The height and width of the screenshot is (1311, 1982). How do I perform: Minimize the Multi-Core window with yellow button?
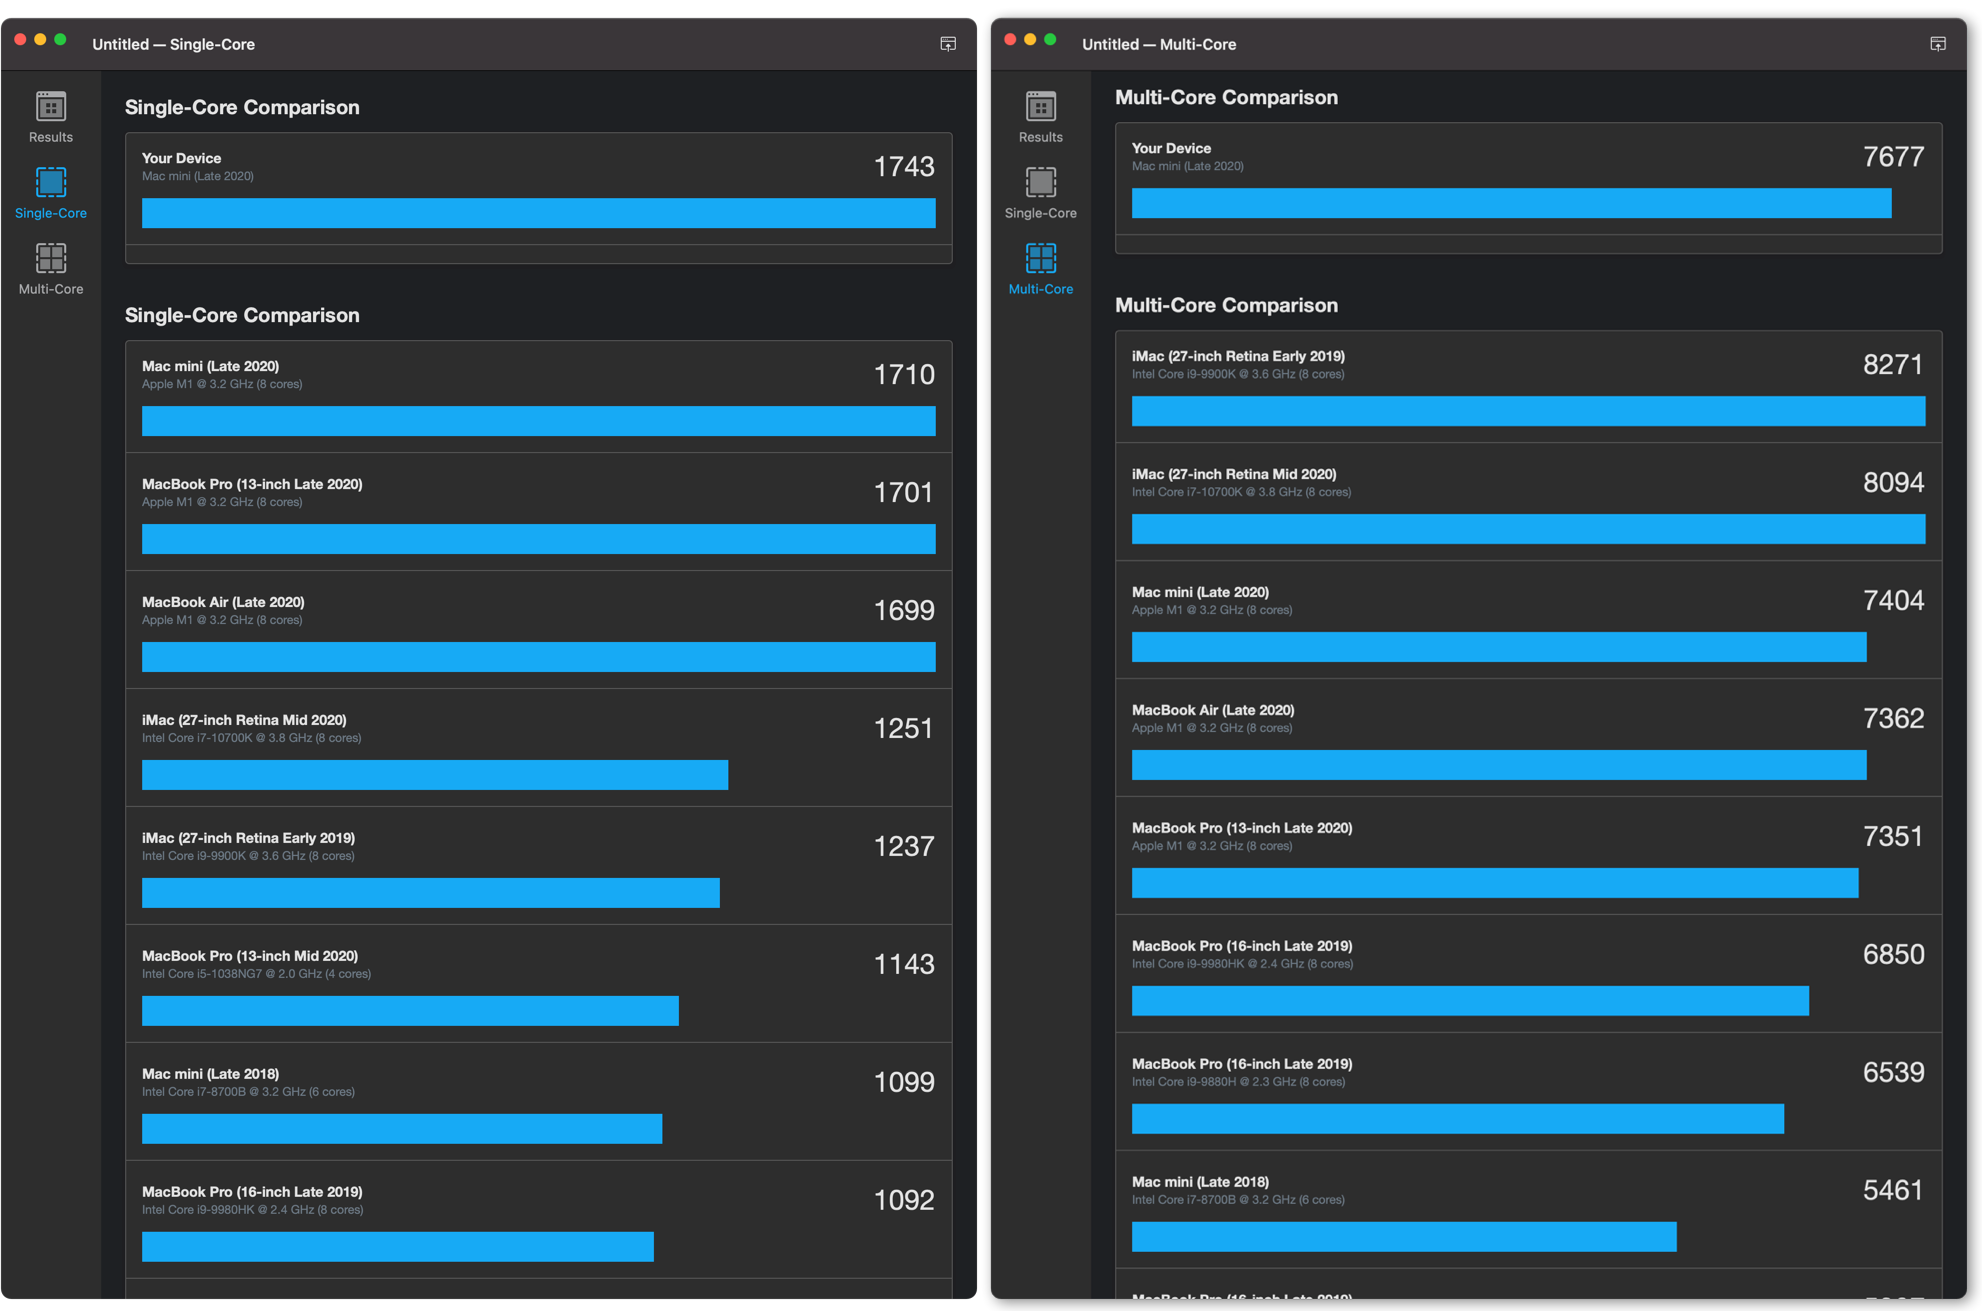tap(1030, 40)
